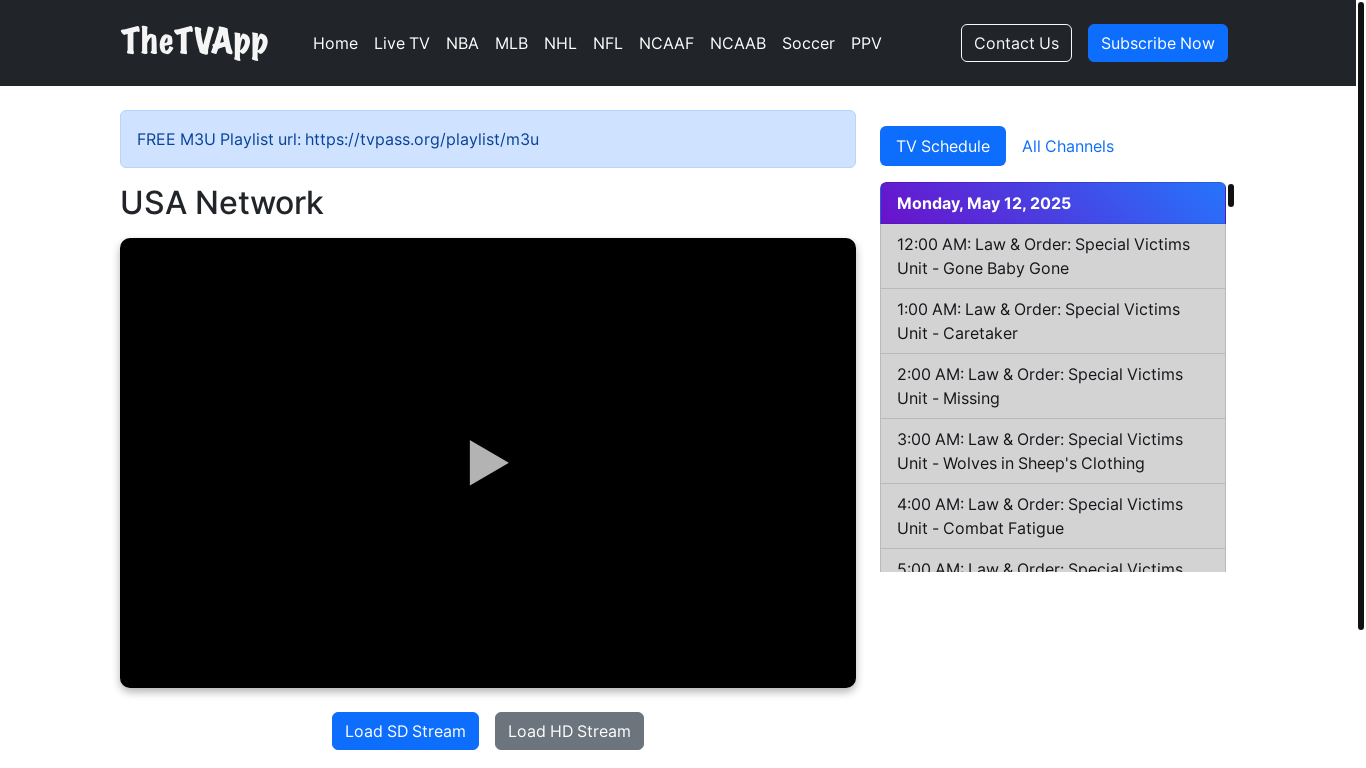Click the schedule list scrollbar thumb
This screenshot has height=768, width=1366.
(1231, 196)
